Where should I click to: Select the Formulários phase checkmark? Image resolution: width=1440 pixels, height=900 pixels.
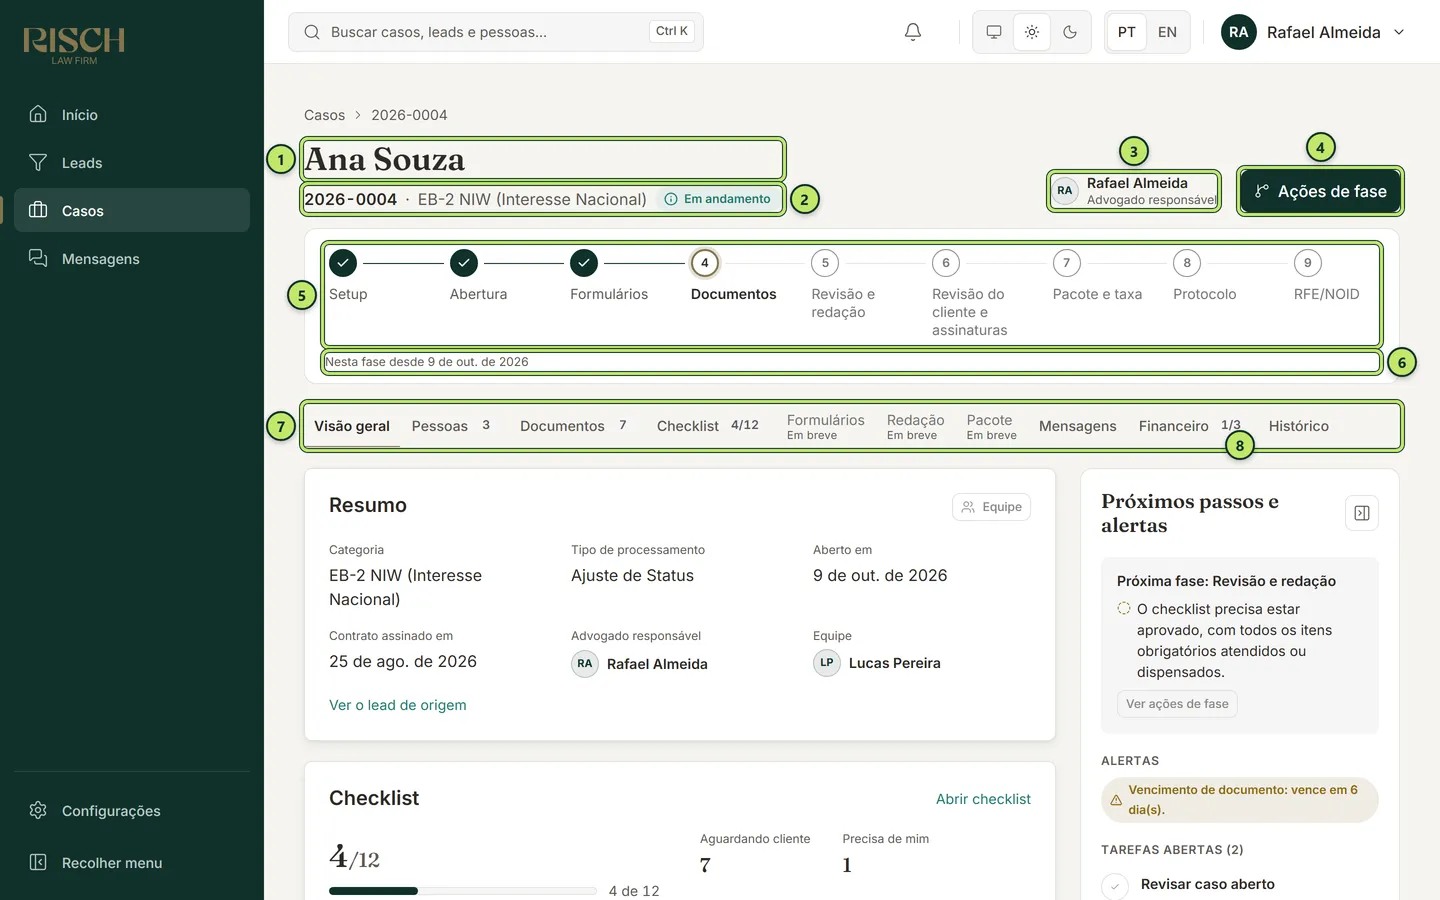pos(584,263)
